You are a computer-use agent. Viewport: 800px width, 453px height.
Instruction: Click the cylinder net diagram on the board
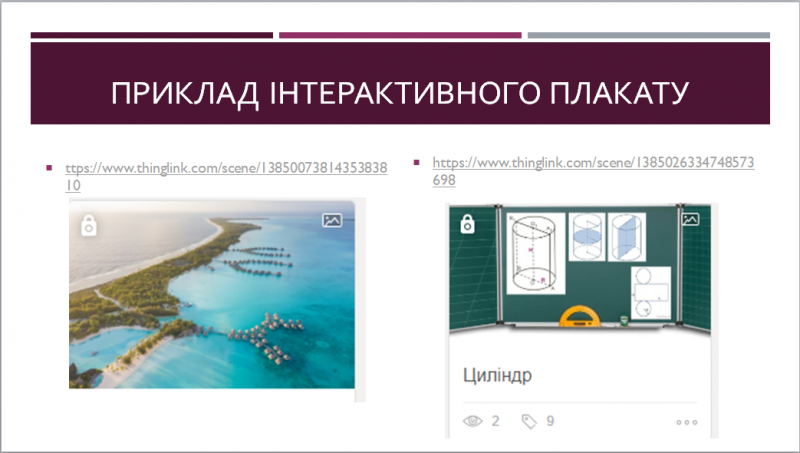click(x=651, y=293)
